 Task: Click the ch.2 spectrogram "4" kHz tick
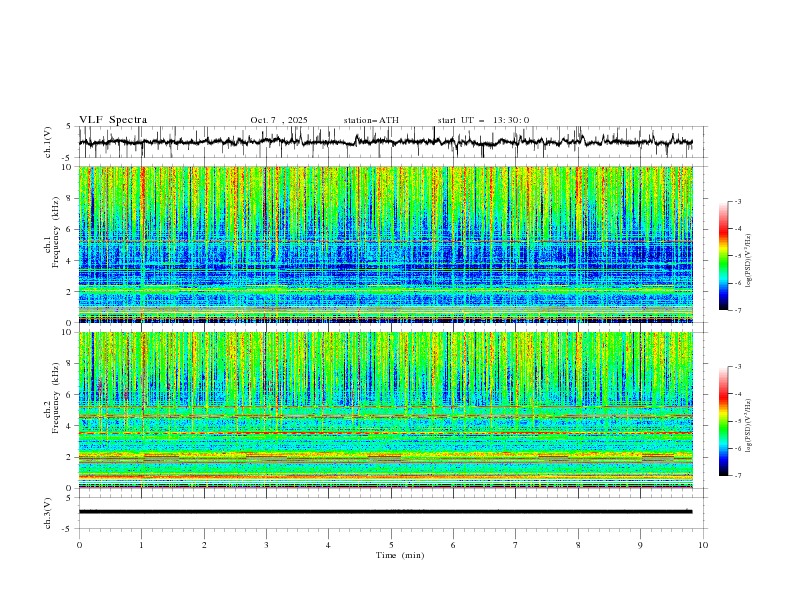coord(70,426)
